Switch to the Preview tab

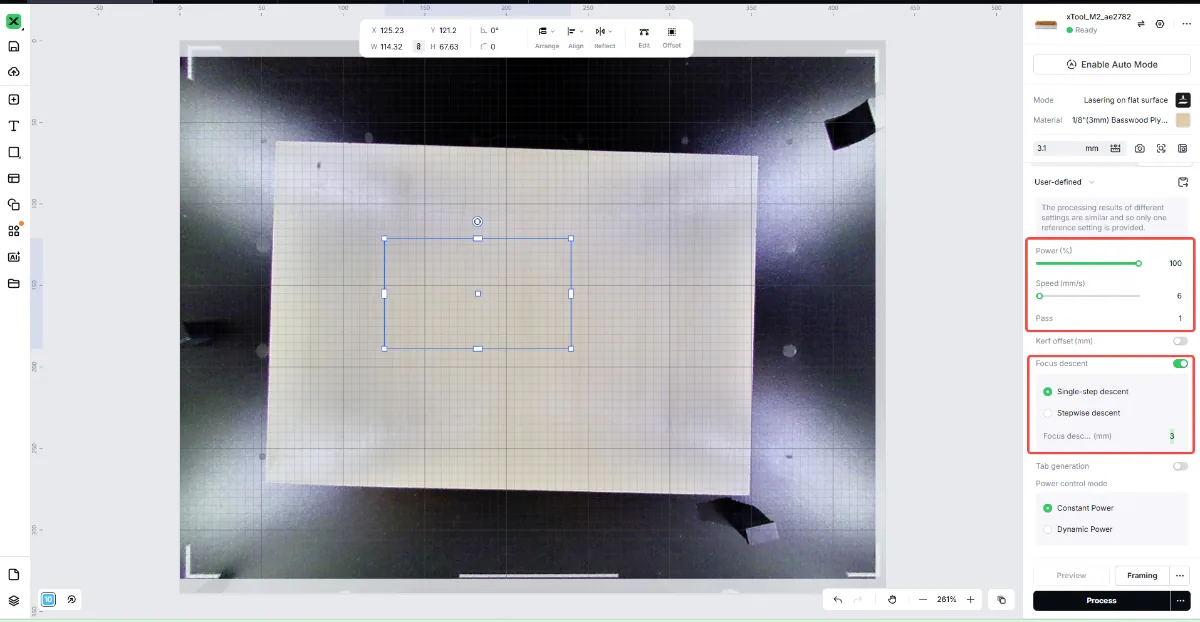click(x=1071, y=575)
